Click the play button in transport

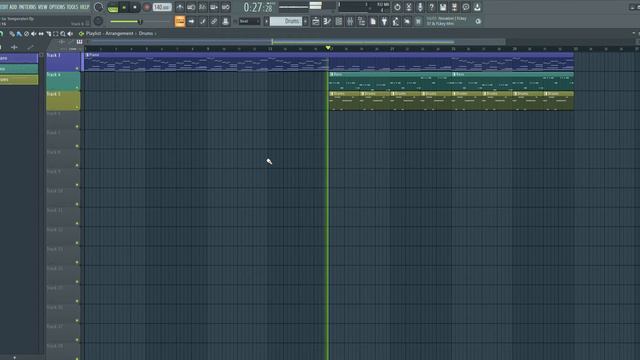[124, 7]
